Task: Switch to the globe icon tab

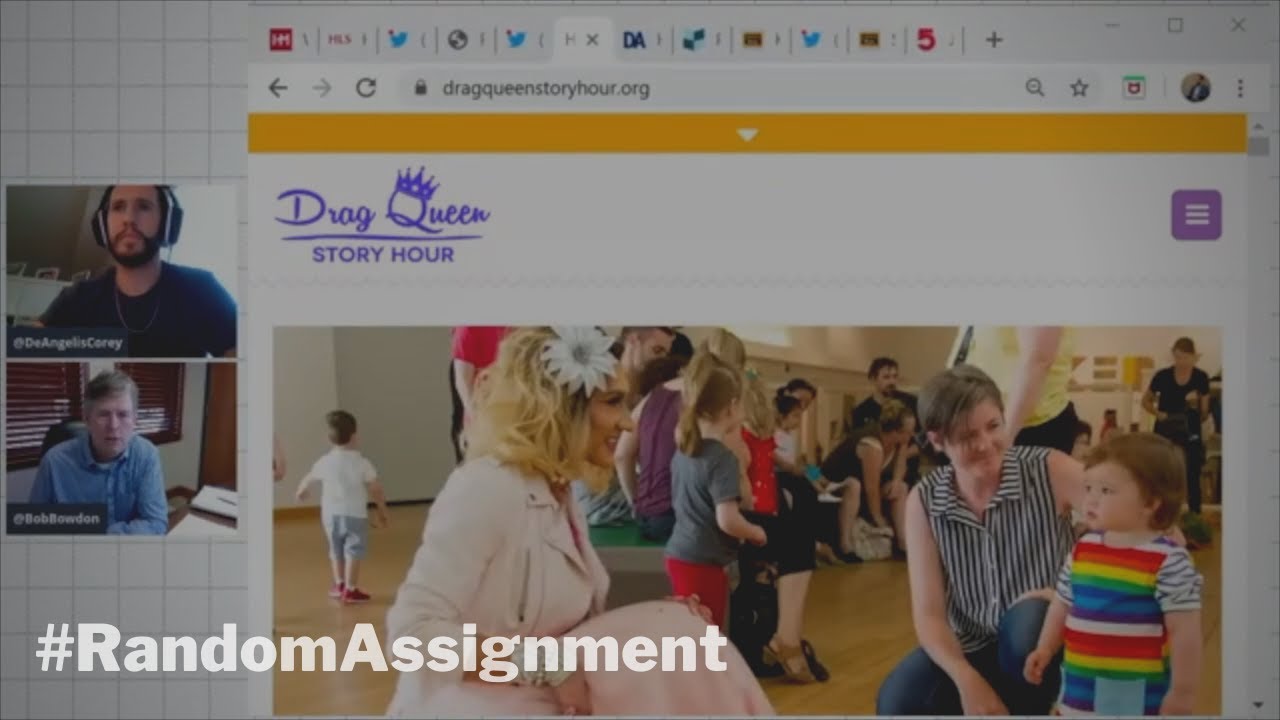Action: coord(457,40)
